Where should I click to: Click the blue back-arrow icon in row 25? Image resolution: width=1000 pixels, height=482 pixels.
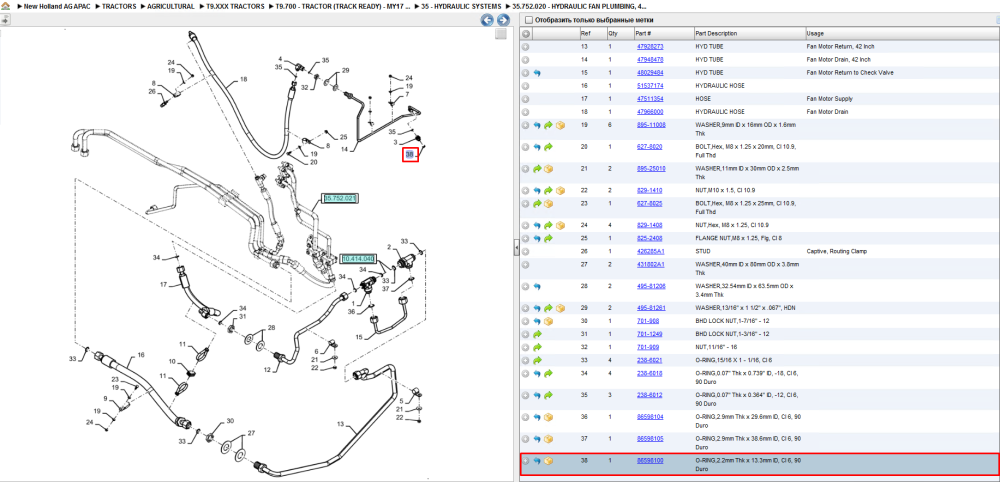[537, 238]
